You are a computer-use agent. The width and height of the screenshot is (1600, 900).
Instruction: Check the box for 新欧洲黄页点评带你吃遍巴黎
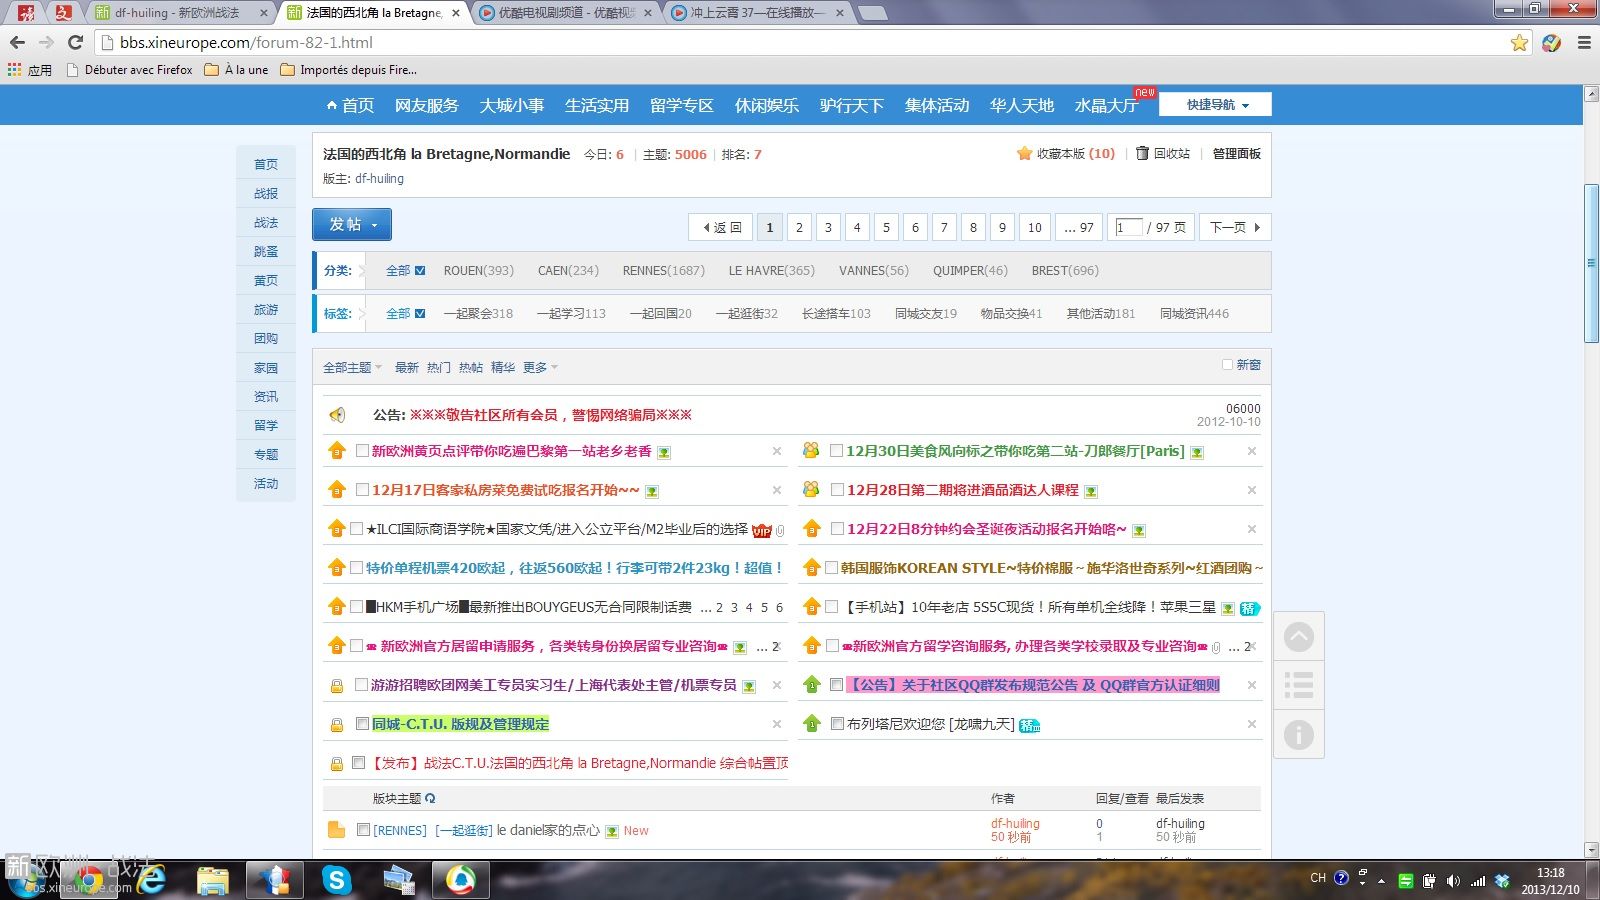coord(362,451)
